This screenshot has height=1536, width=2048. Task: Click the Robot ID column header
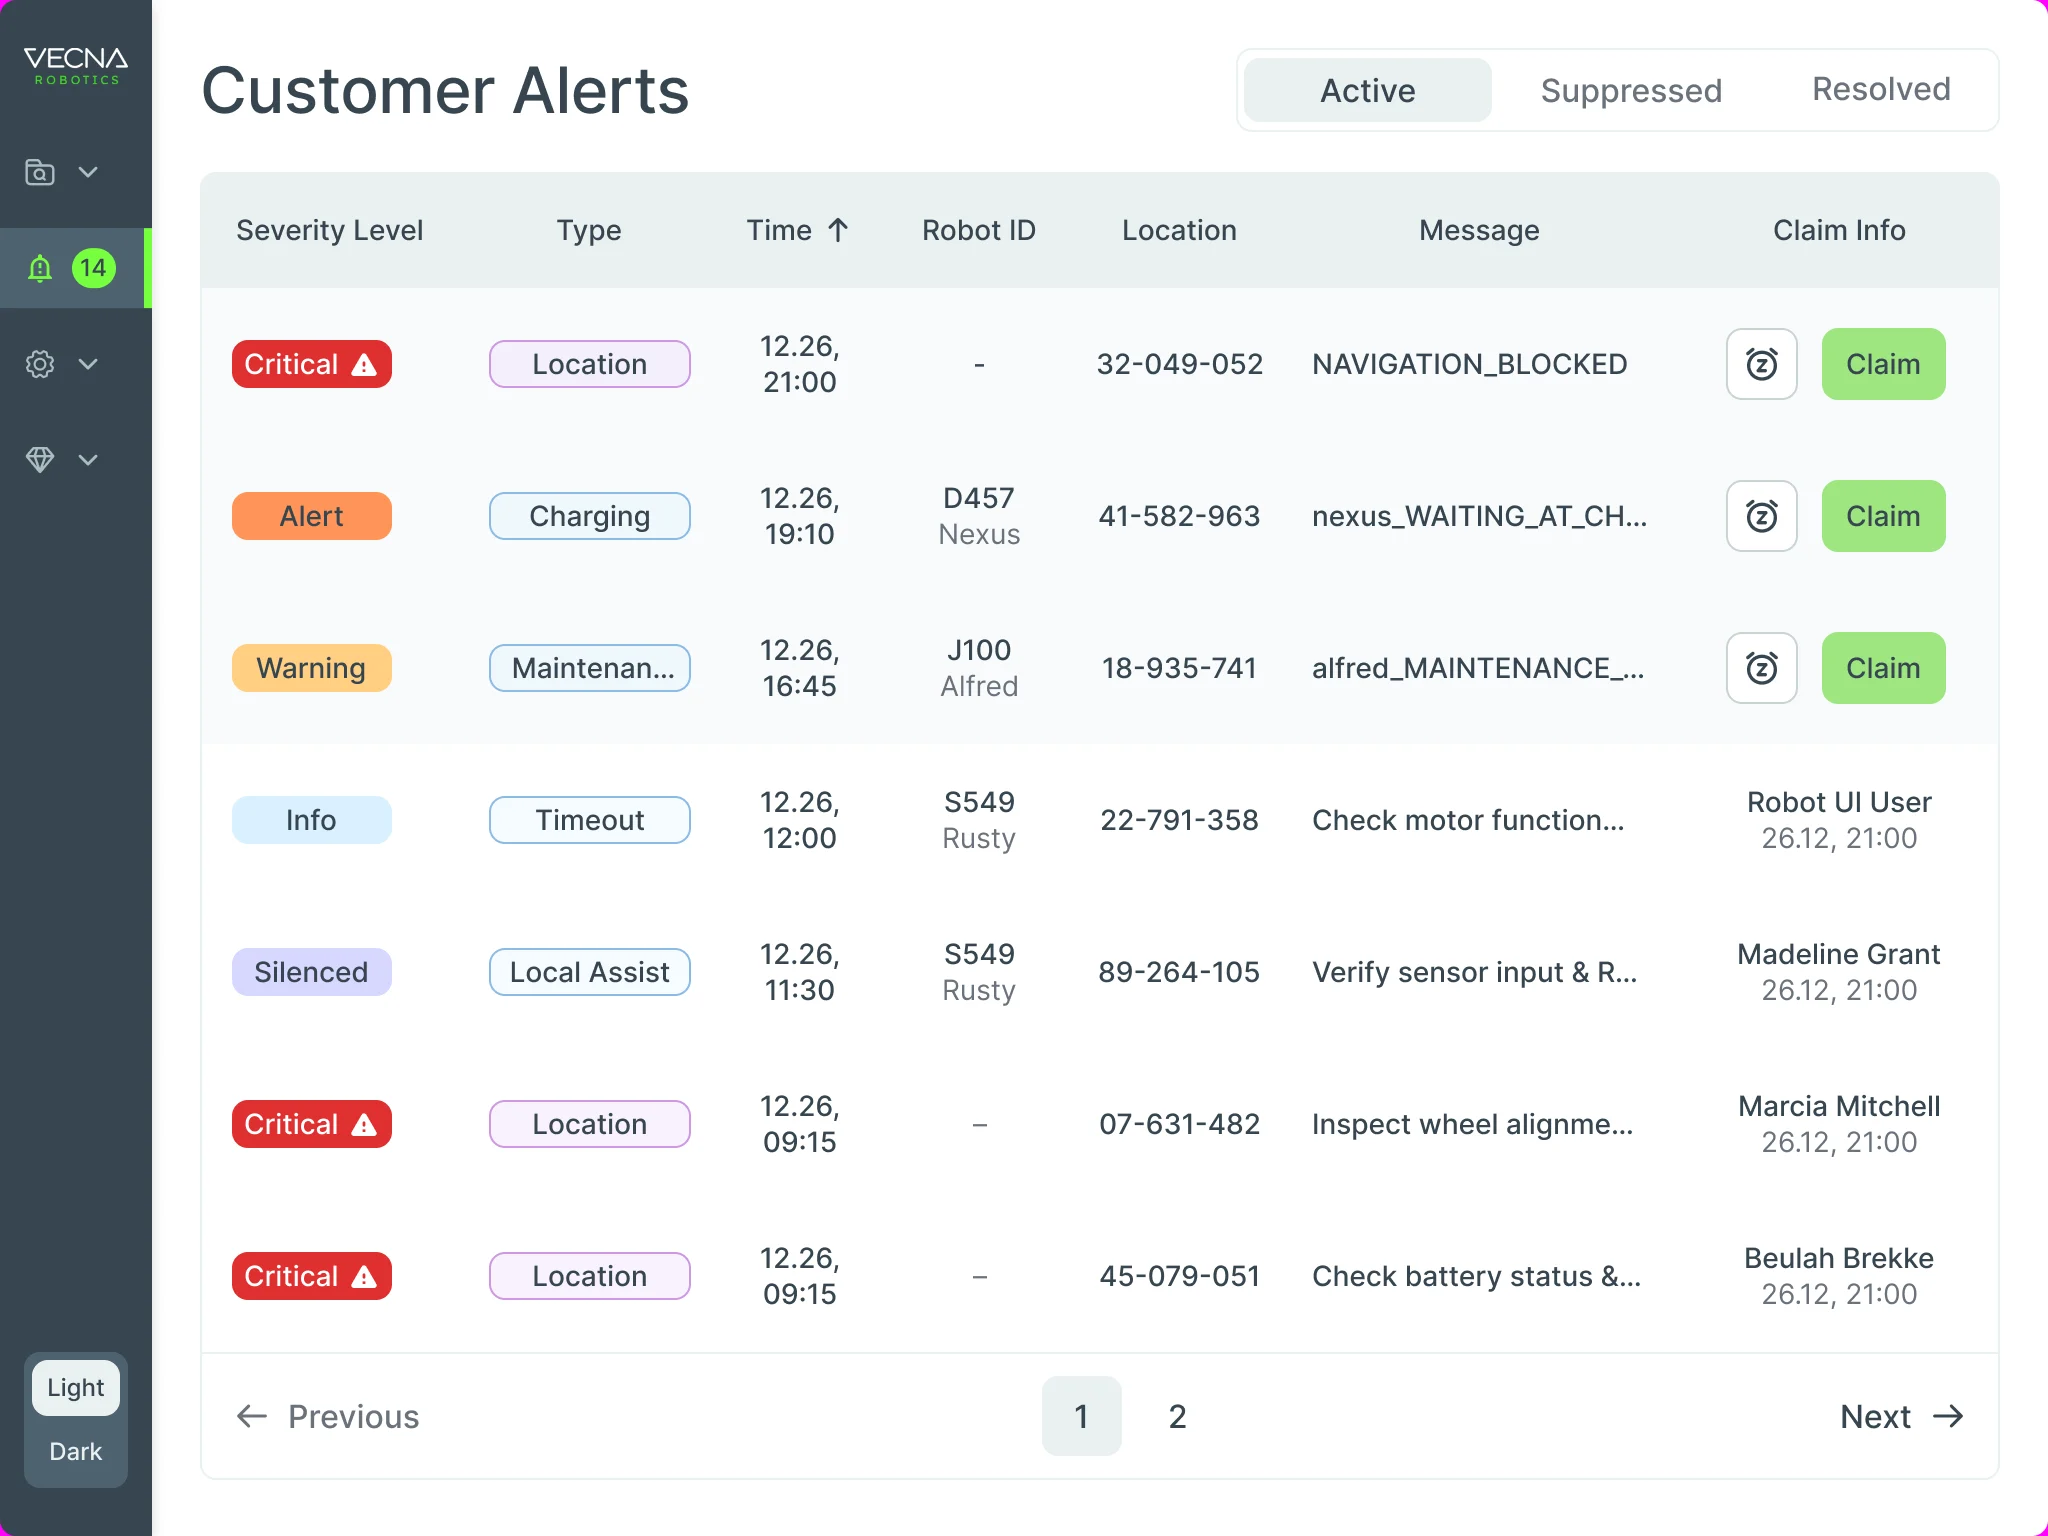pos(979,230)
